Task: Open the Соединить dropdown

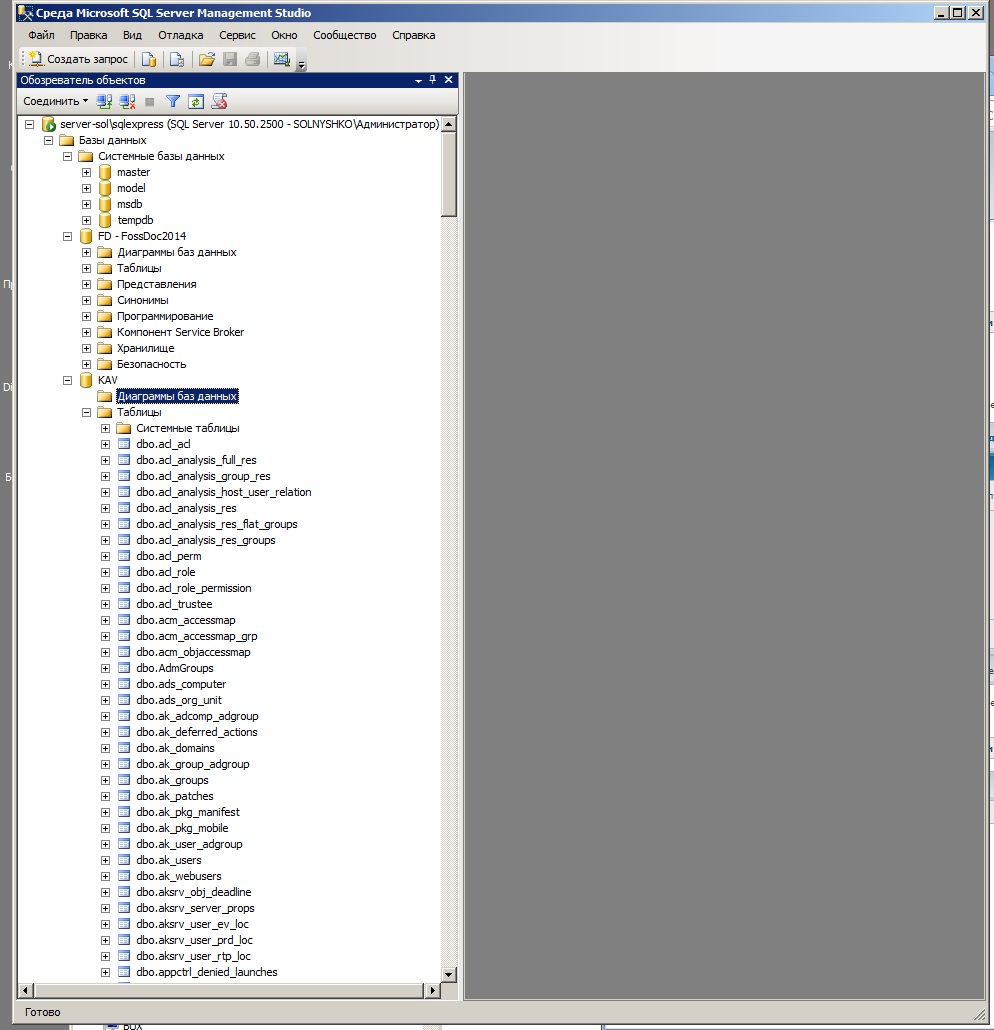Action: 55,101
